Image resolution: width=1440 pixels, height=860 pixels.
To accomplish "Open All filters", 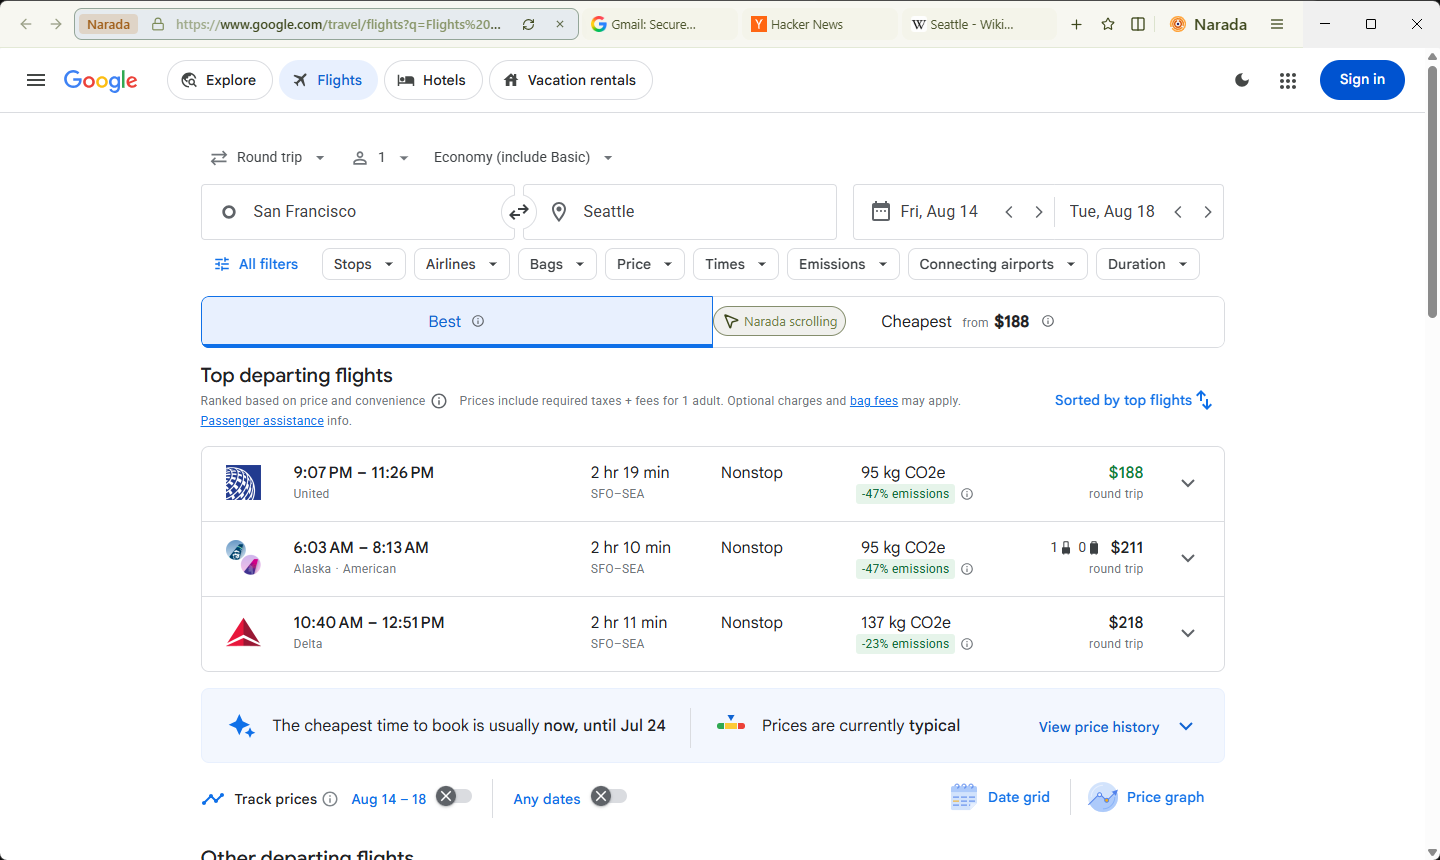I will [x=256, y=264].
